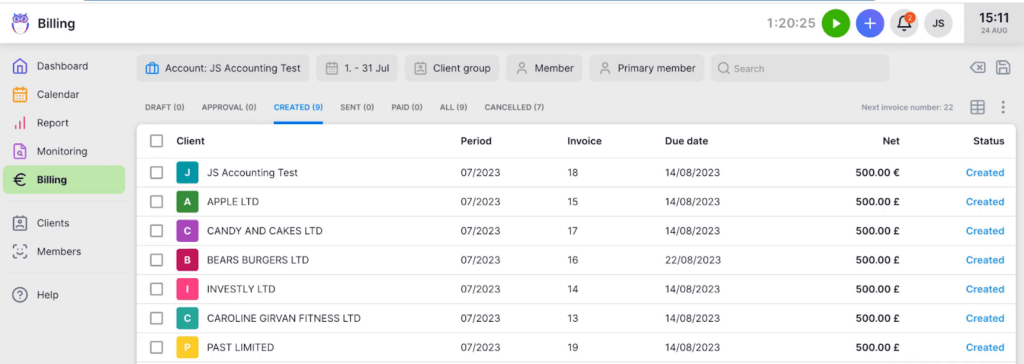
Task: Click due date 22/08/2023
Action: pyautogui.click(x=692, y=260)
